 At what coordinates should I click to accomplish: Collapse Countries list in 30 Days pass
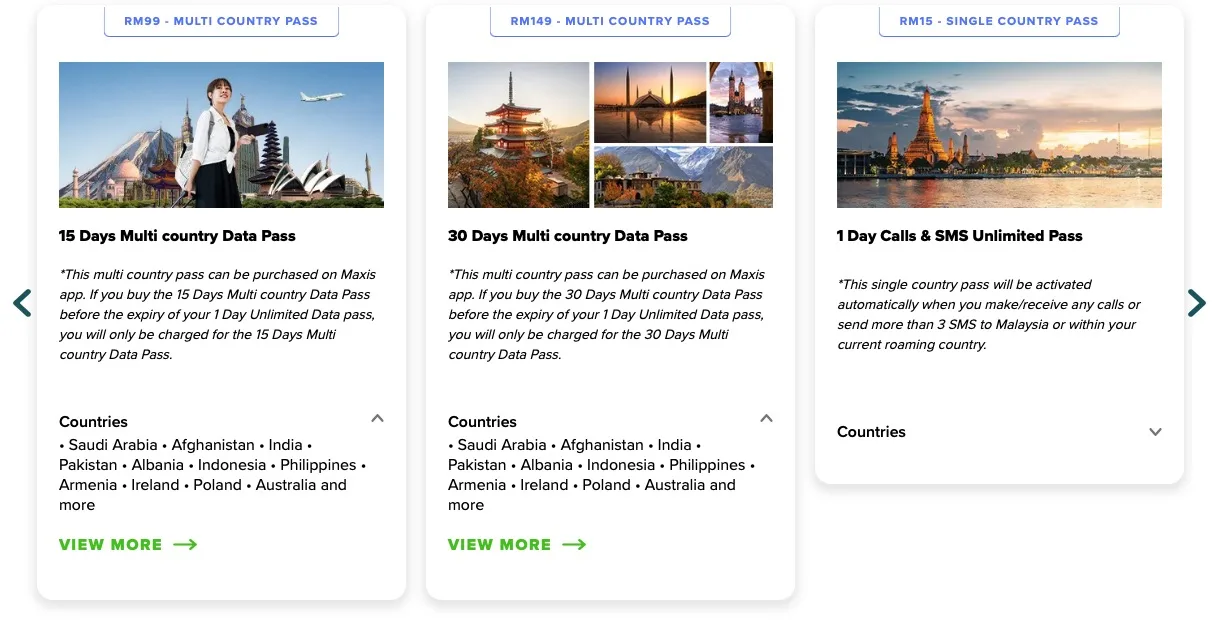pos(766,419)
